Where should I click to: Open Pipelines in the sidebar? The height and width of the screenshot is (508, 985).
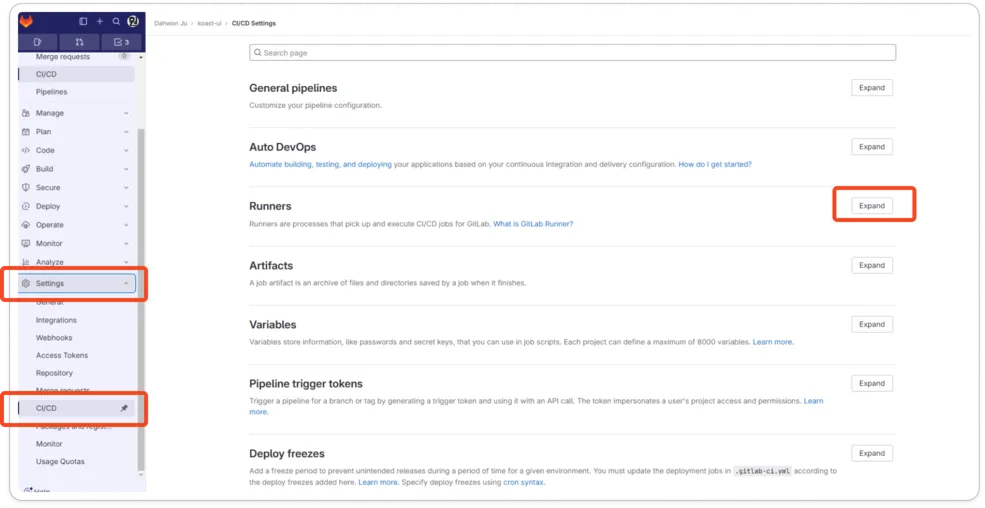[x=52, y=92]
